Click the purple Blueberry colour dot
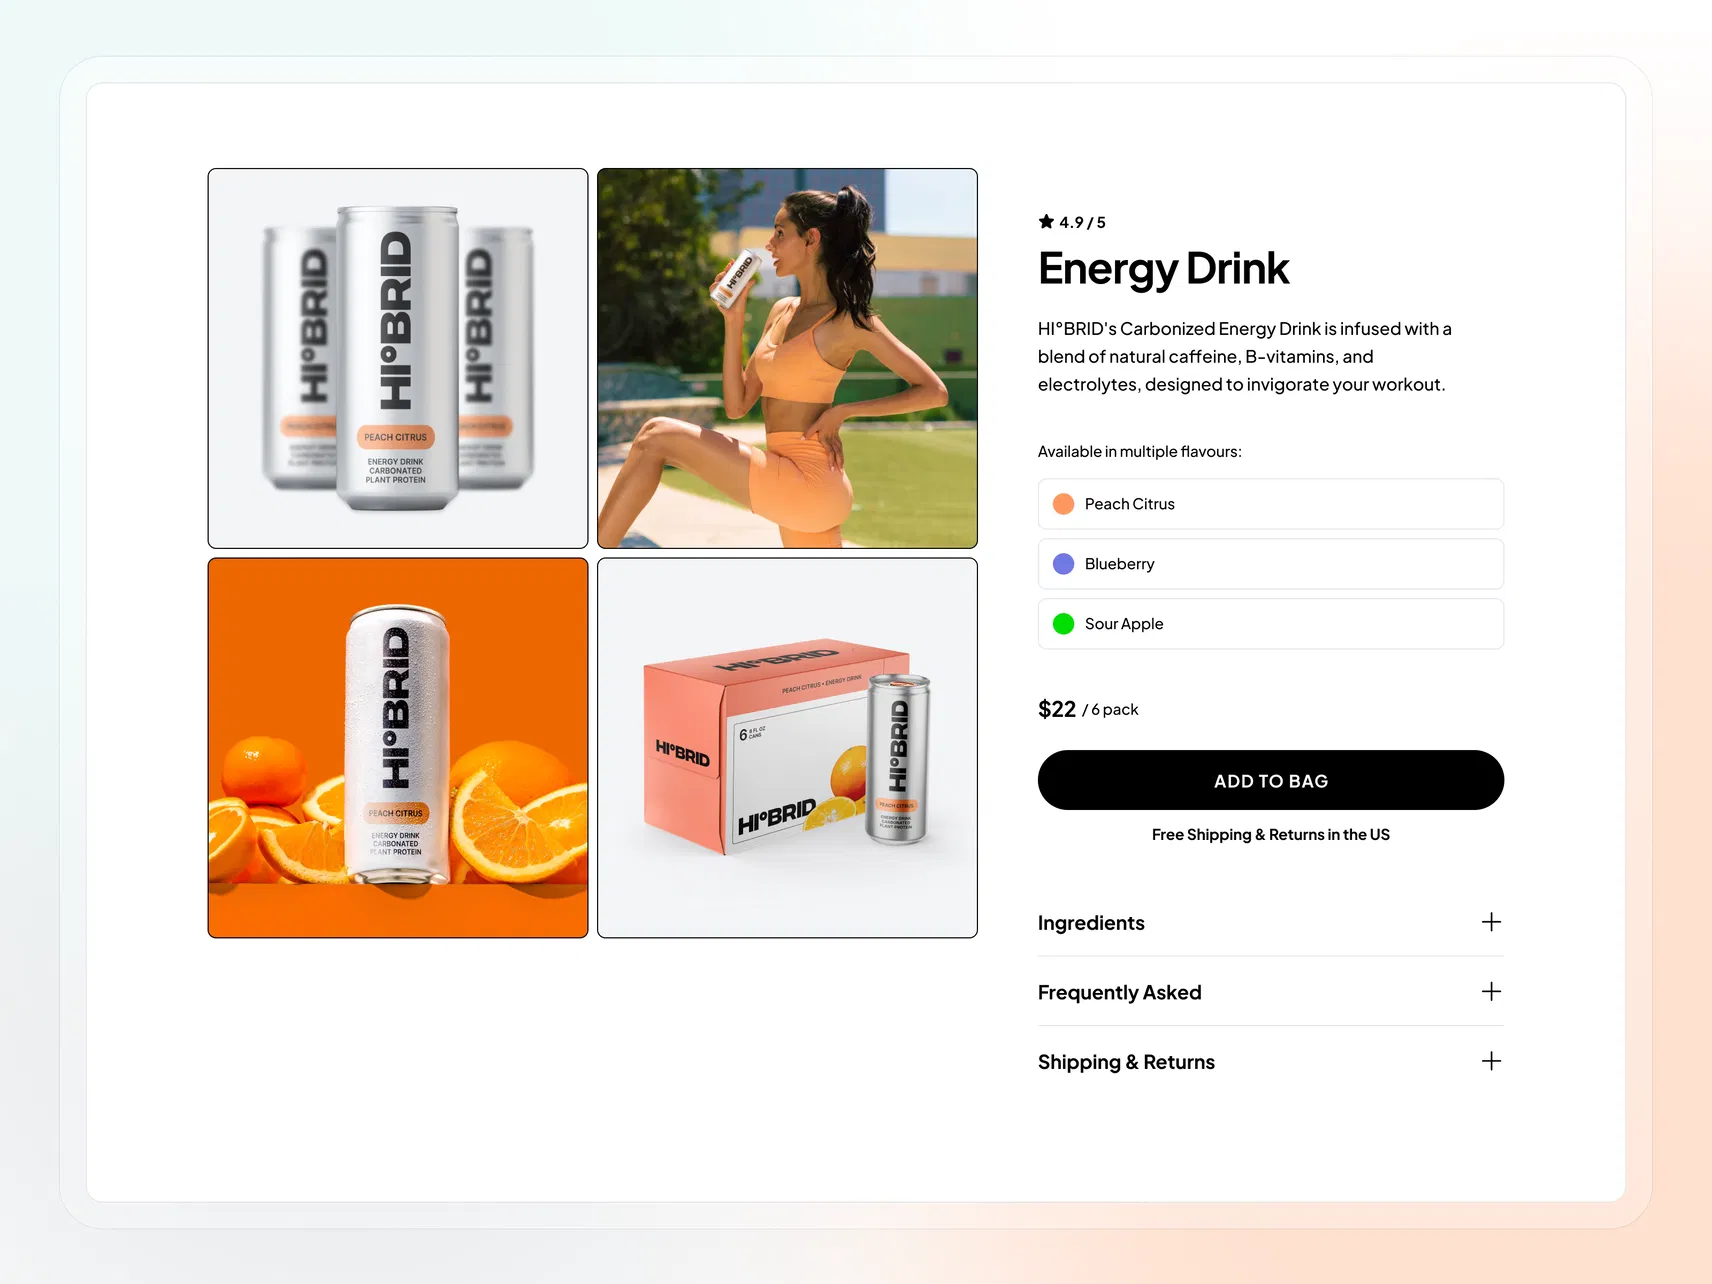The width and height of the screenshot is (1712, 1284). pyautogui.click(x=1064, y=564)
